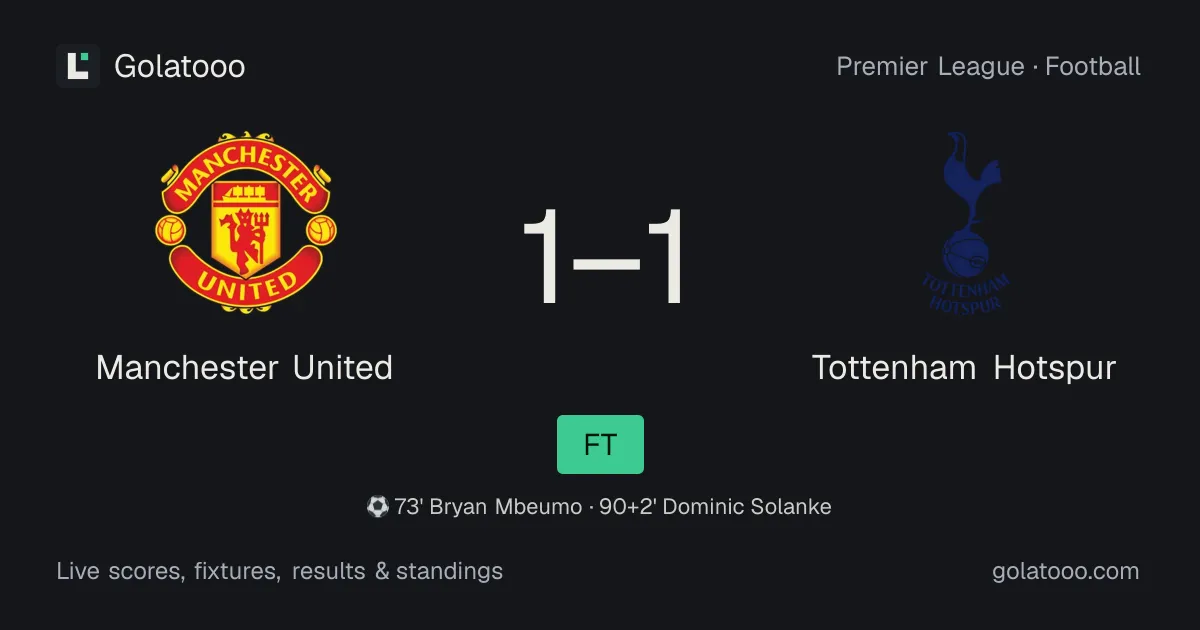Open the Tottenham Hotspur team name

click(964, 368)
